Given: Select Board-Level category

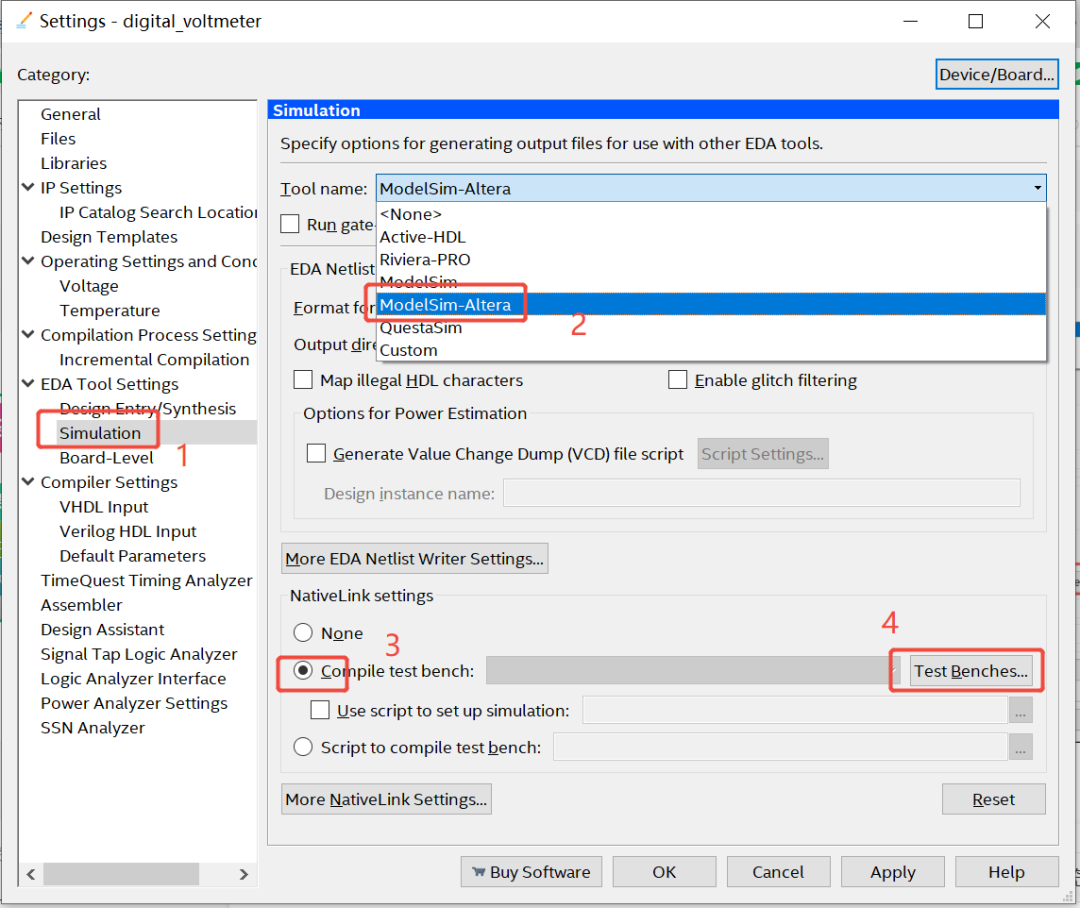Looking at the screenshot, I should pos(107,457).
